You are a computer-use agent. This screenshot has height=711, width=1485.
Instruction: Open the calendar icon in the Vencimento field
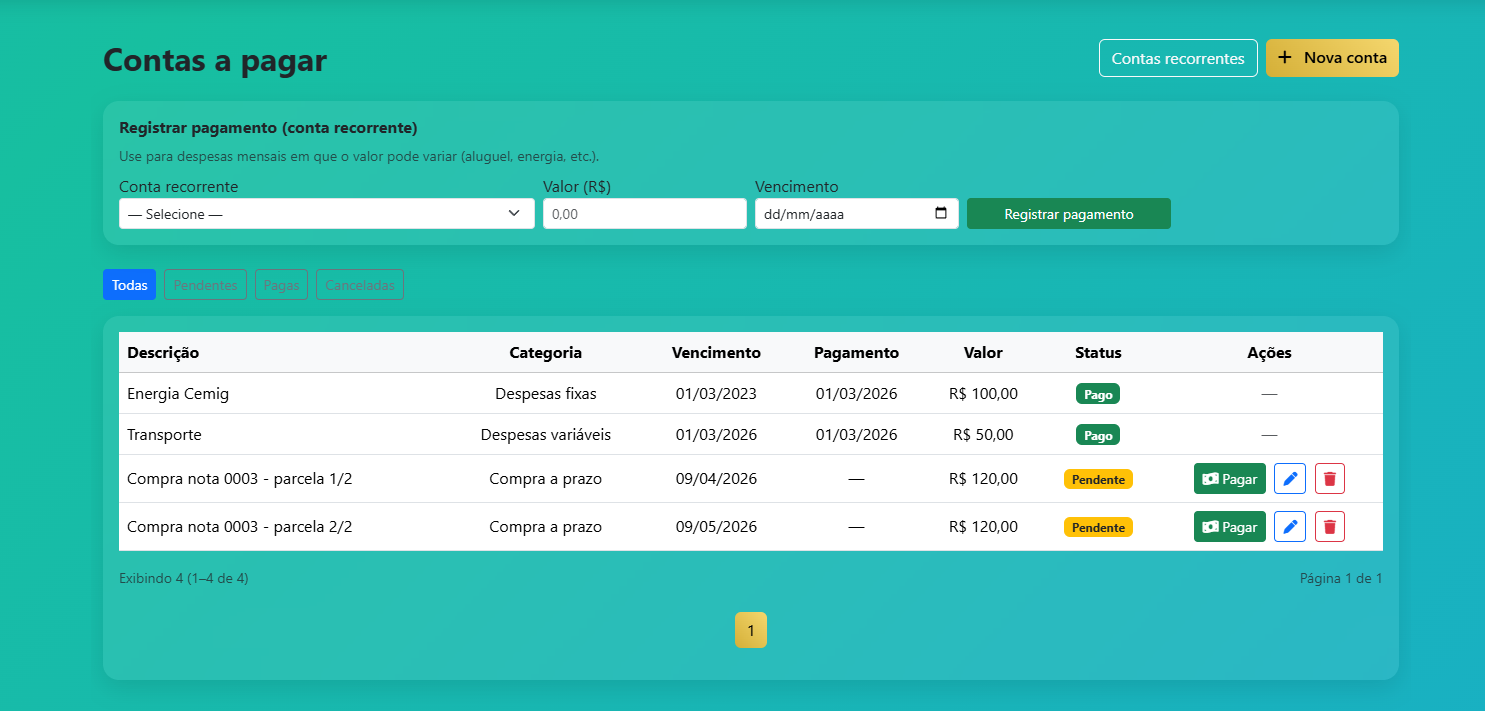(941, 213)
